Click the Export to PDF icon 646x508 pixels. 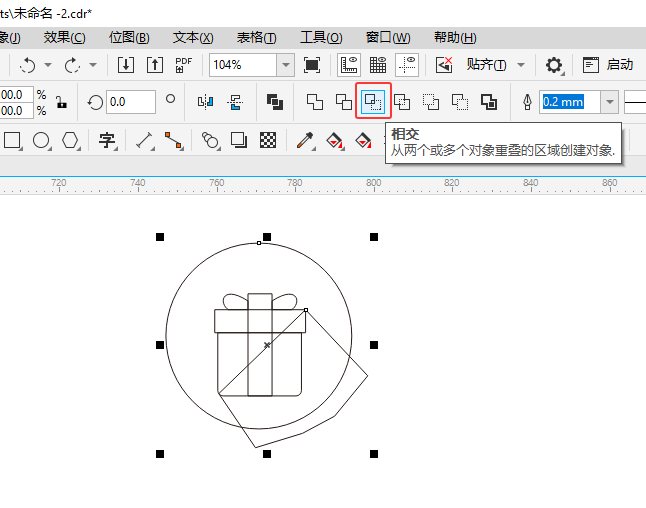(x=184, y=65)
